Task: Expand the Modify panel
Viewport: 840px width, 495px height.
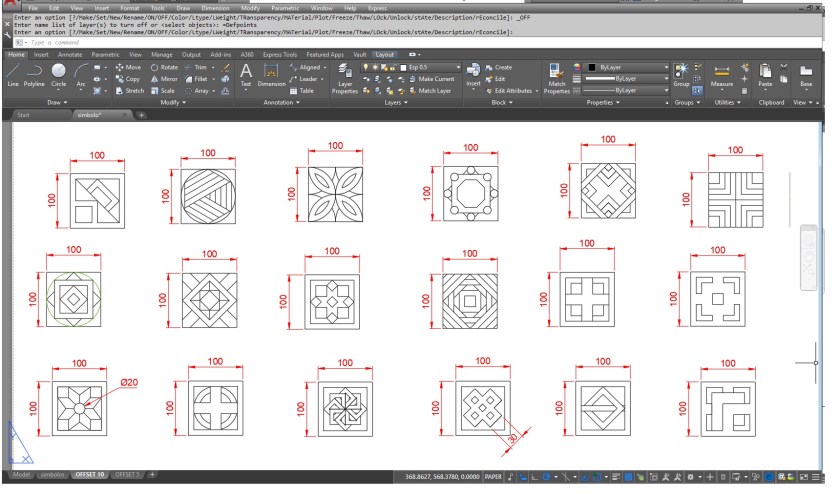Action: [173, 102]
